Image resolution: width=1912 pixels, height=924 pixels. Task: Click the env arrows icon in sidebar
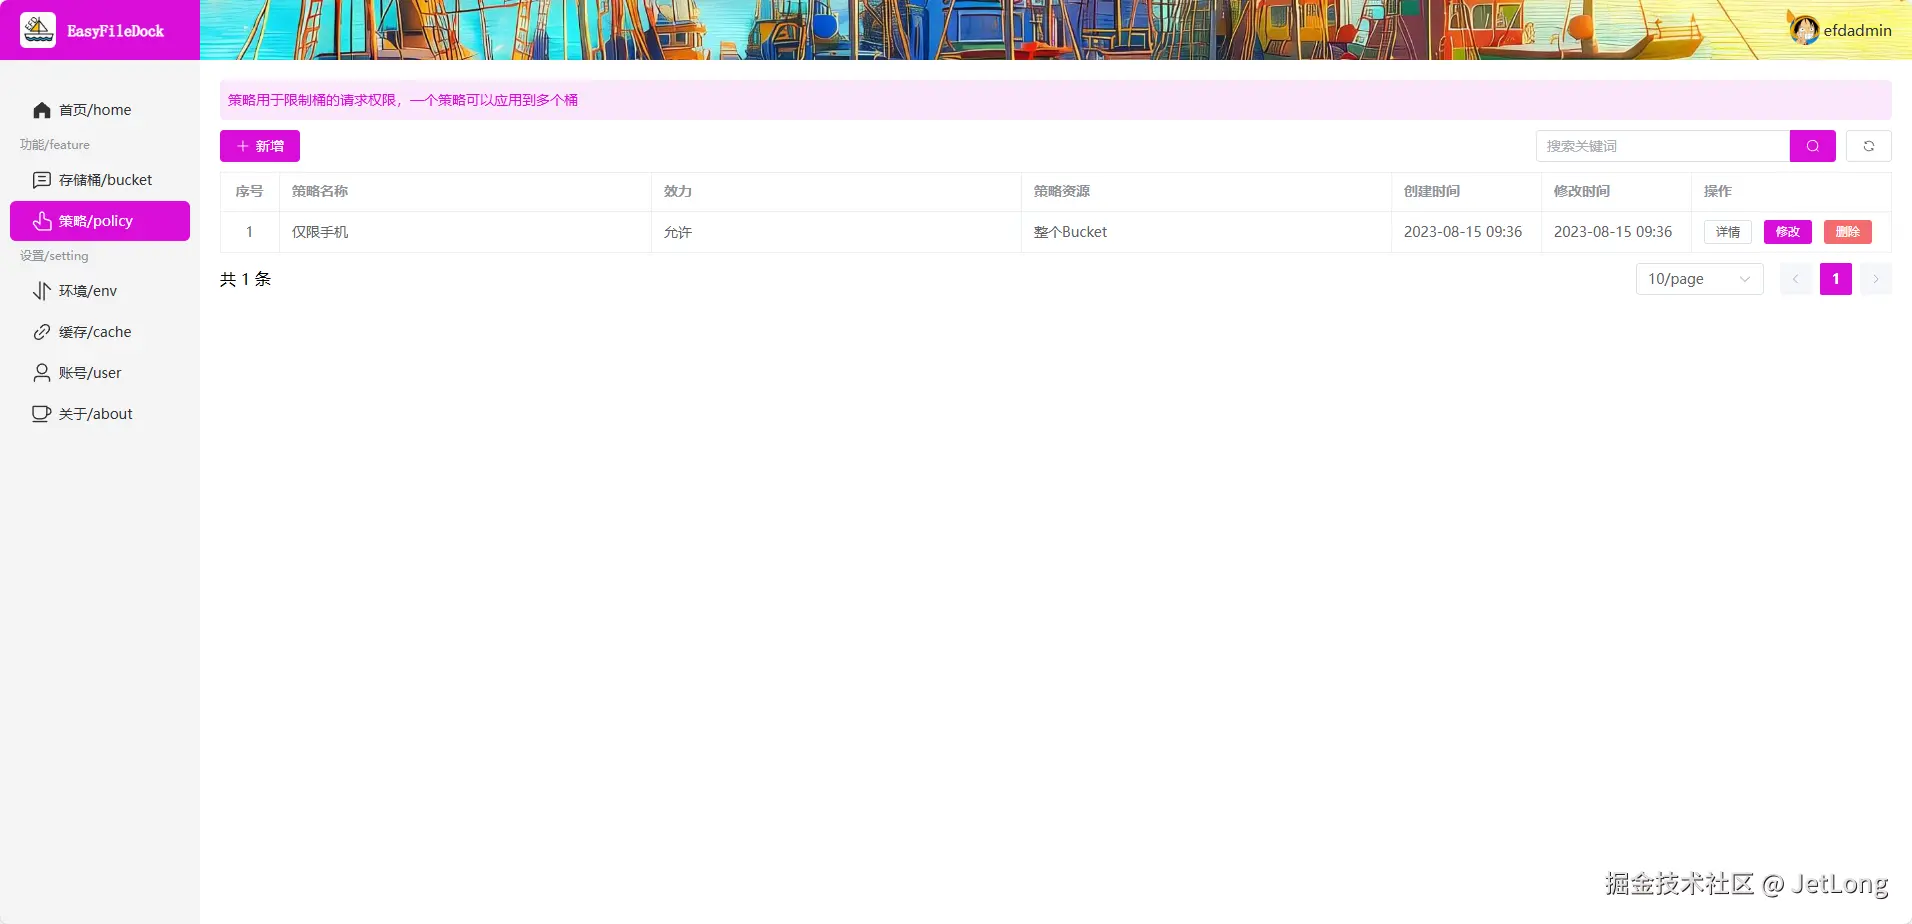tap(42, 291)
